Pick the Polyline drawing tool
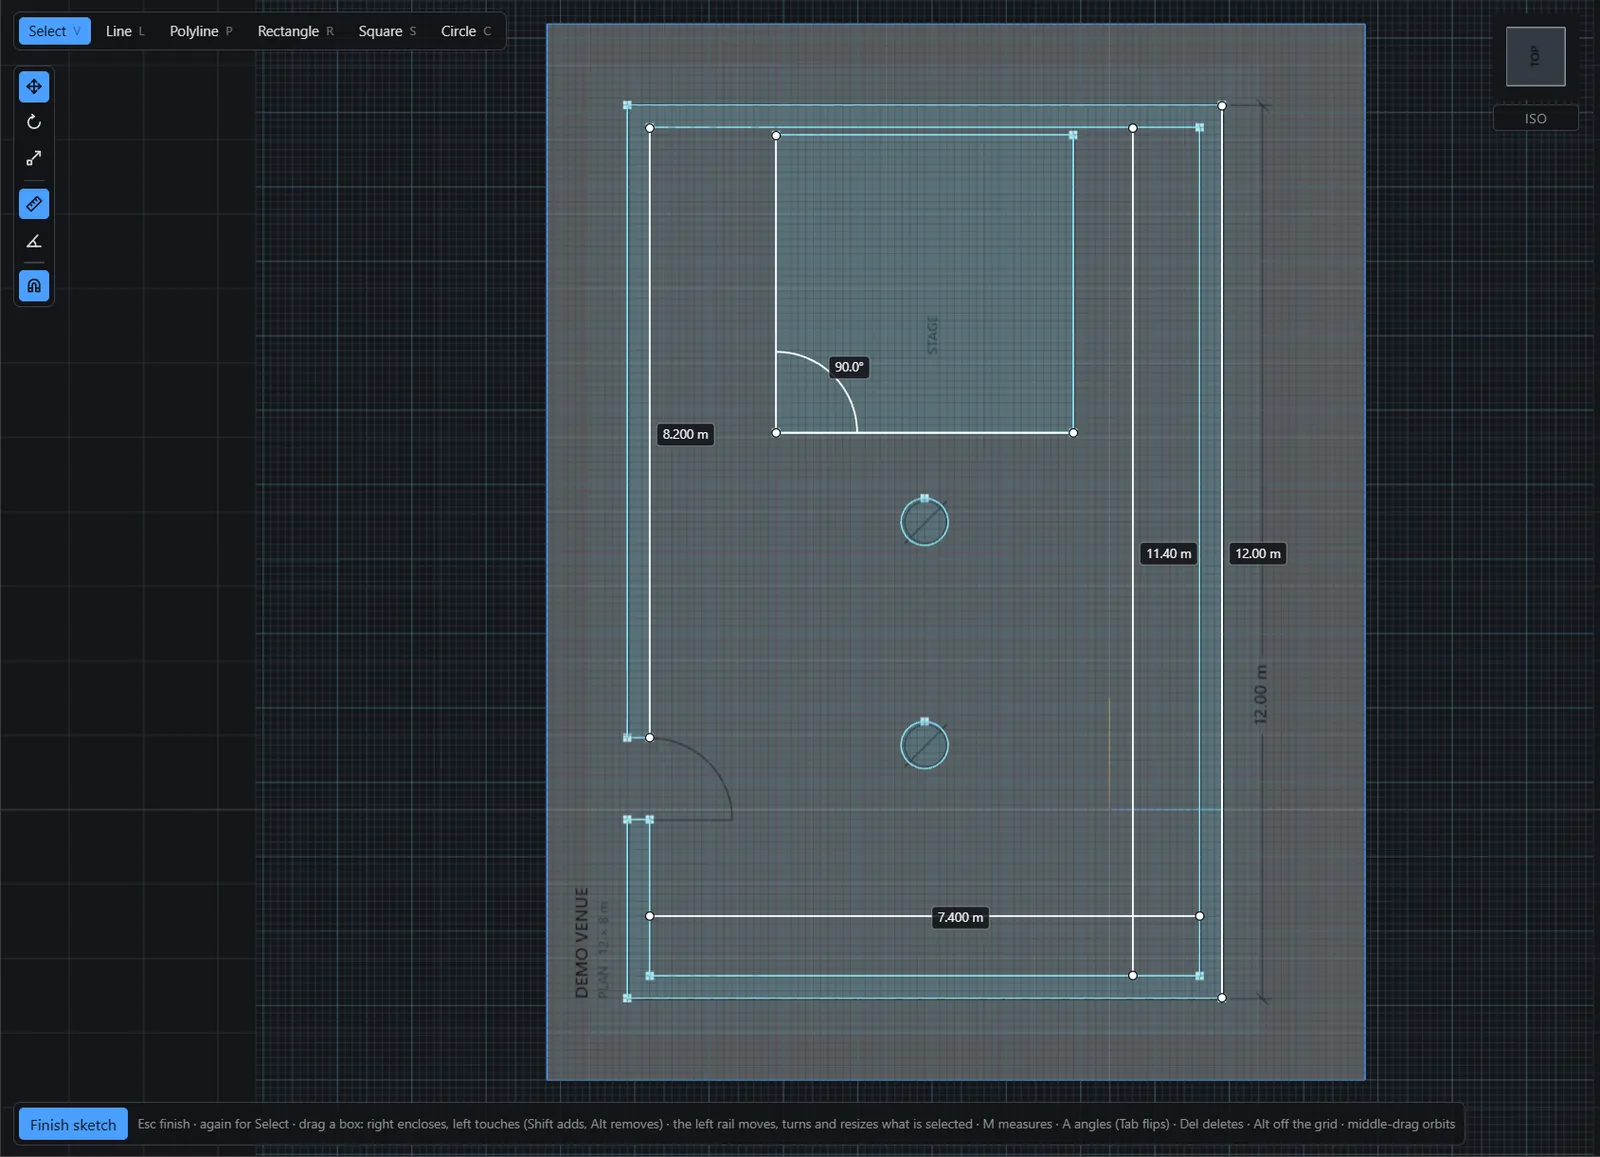This screenshot has width=1600, height=1157. click(x=200, y=31)
